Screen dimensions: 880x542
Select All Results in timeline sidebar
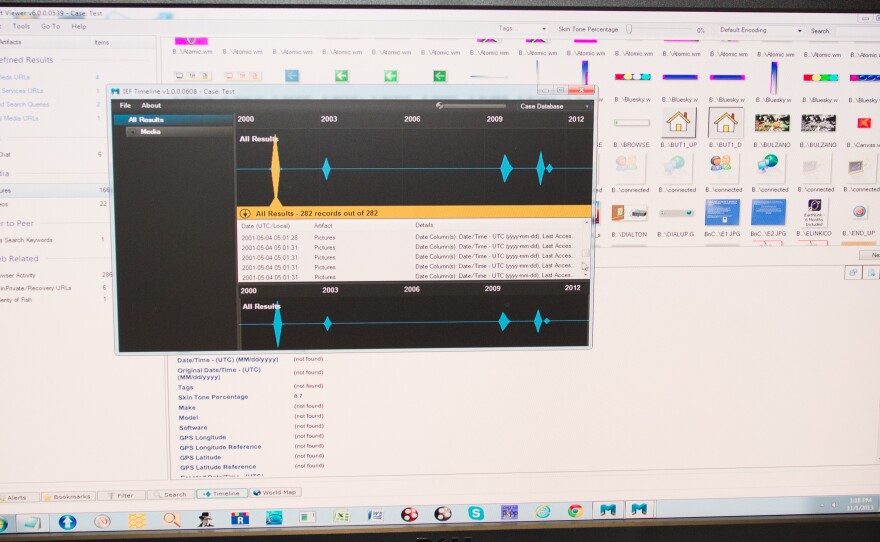146,120
